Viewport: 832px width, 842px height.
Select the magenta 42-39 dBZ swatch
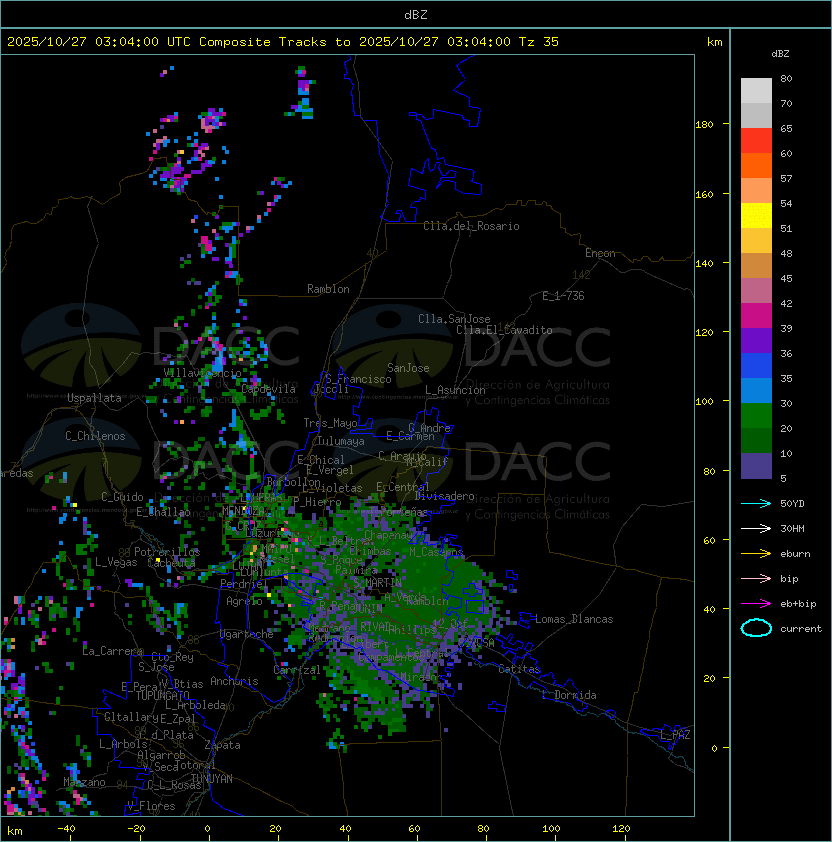coord(756,316)
